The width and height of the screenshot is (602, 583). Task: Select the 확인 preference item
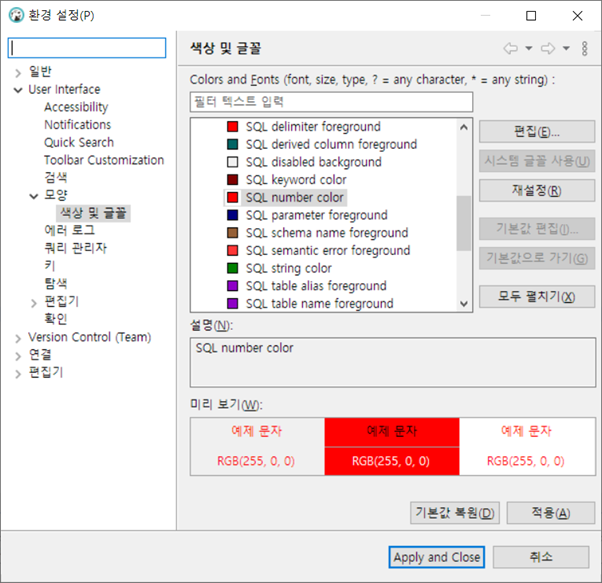(x=56, y=319)
